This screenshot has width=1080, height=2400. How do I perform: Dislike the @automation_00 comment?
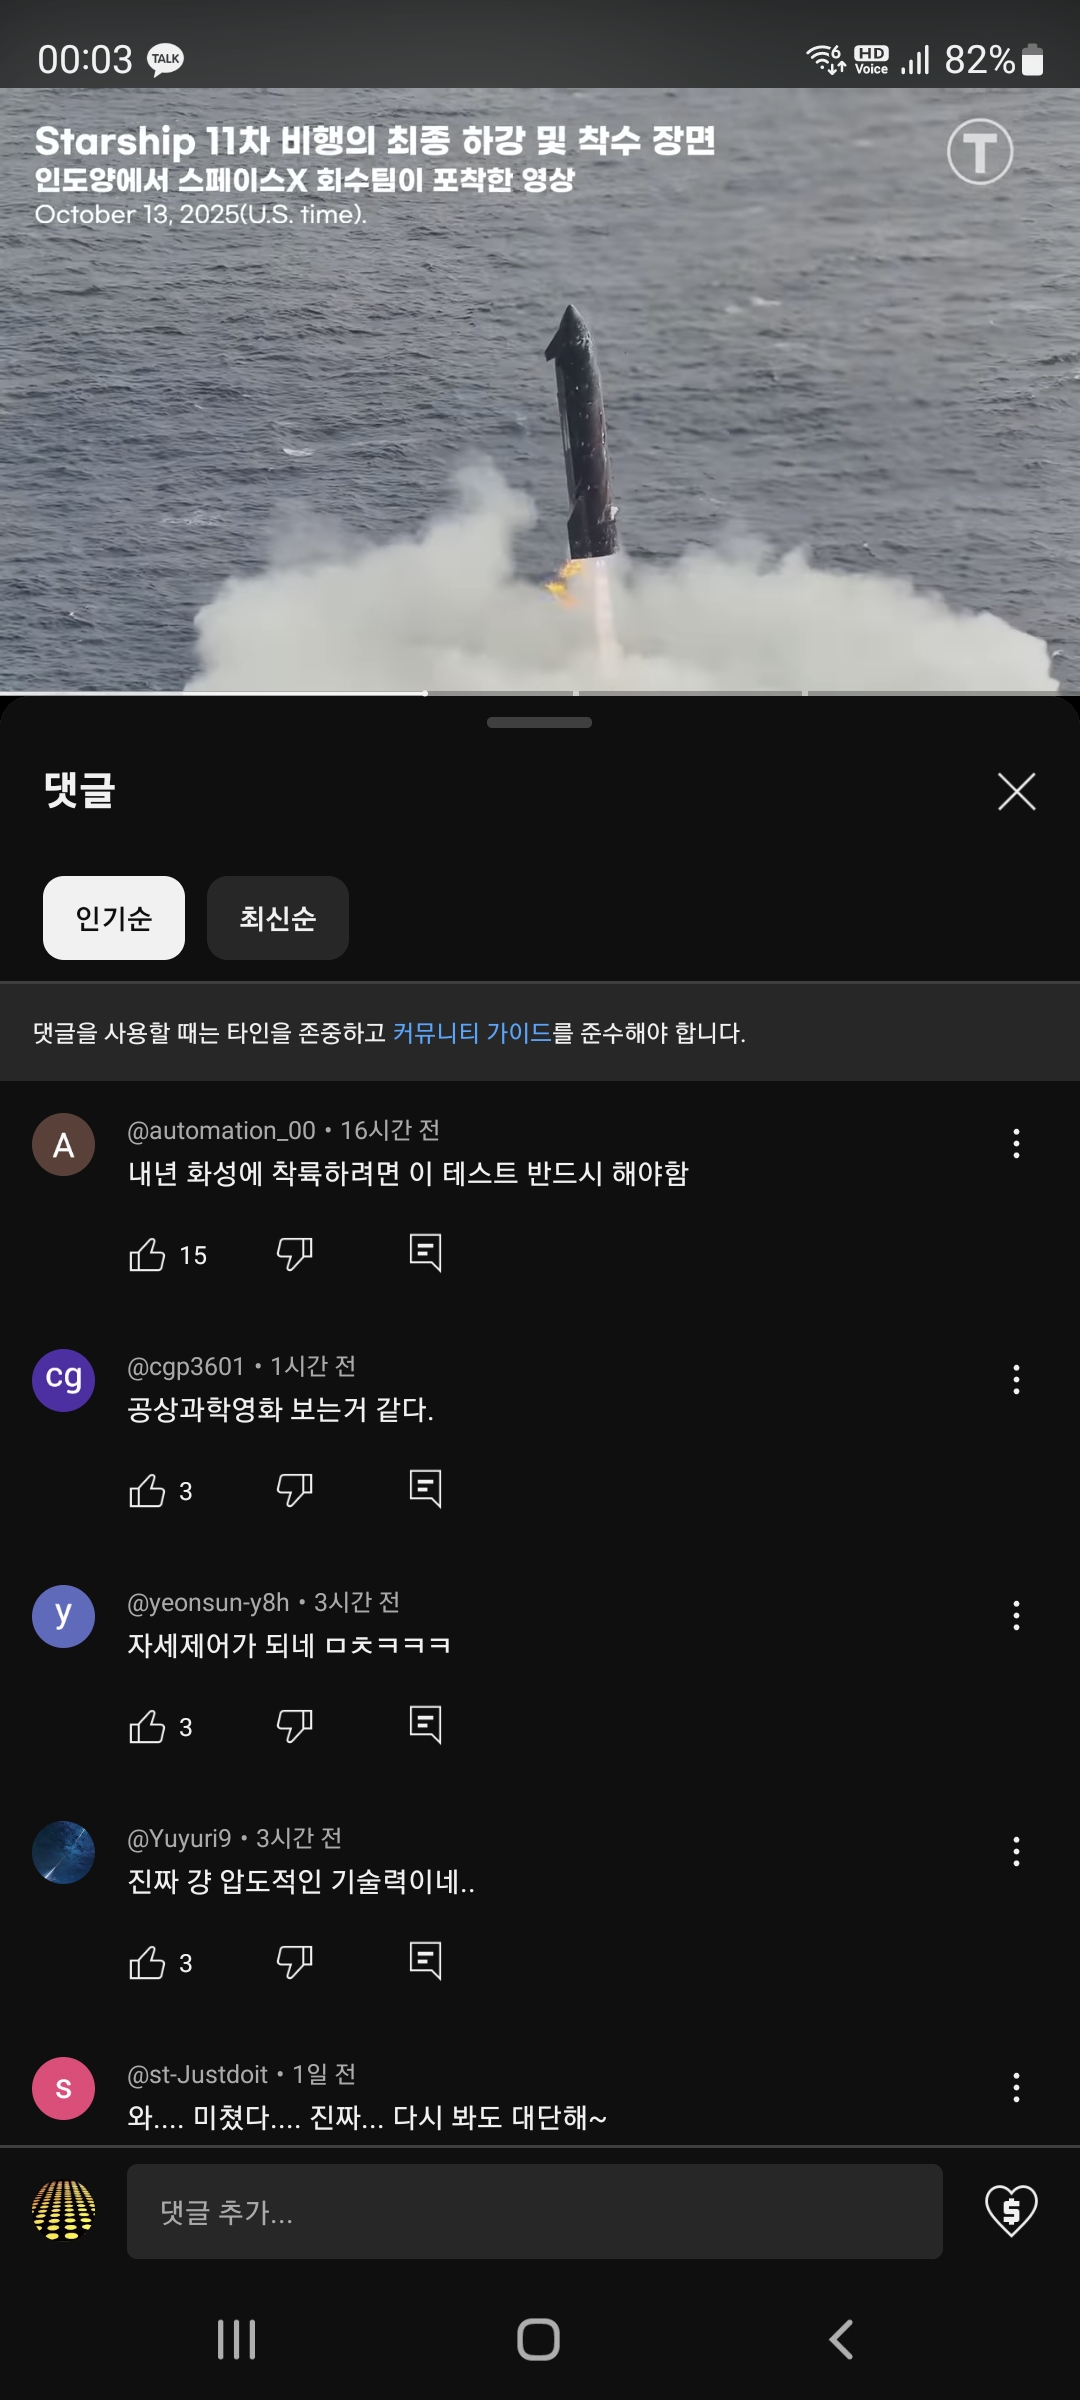click(x=294, y=1253)
